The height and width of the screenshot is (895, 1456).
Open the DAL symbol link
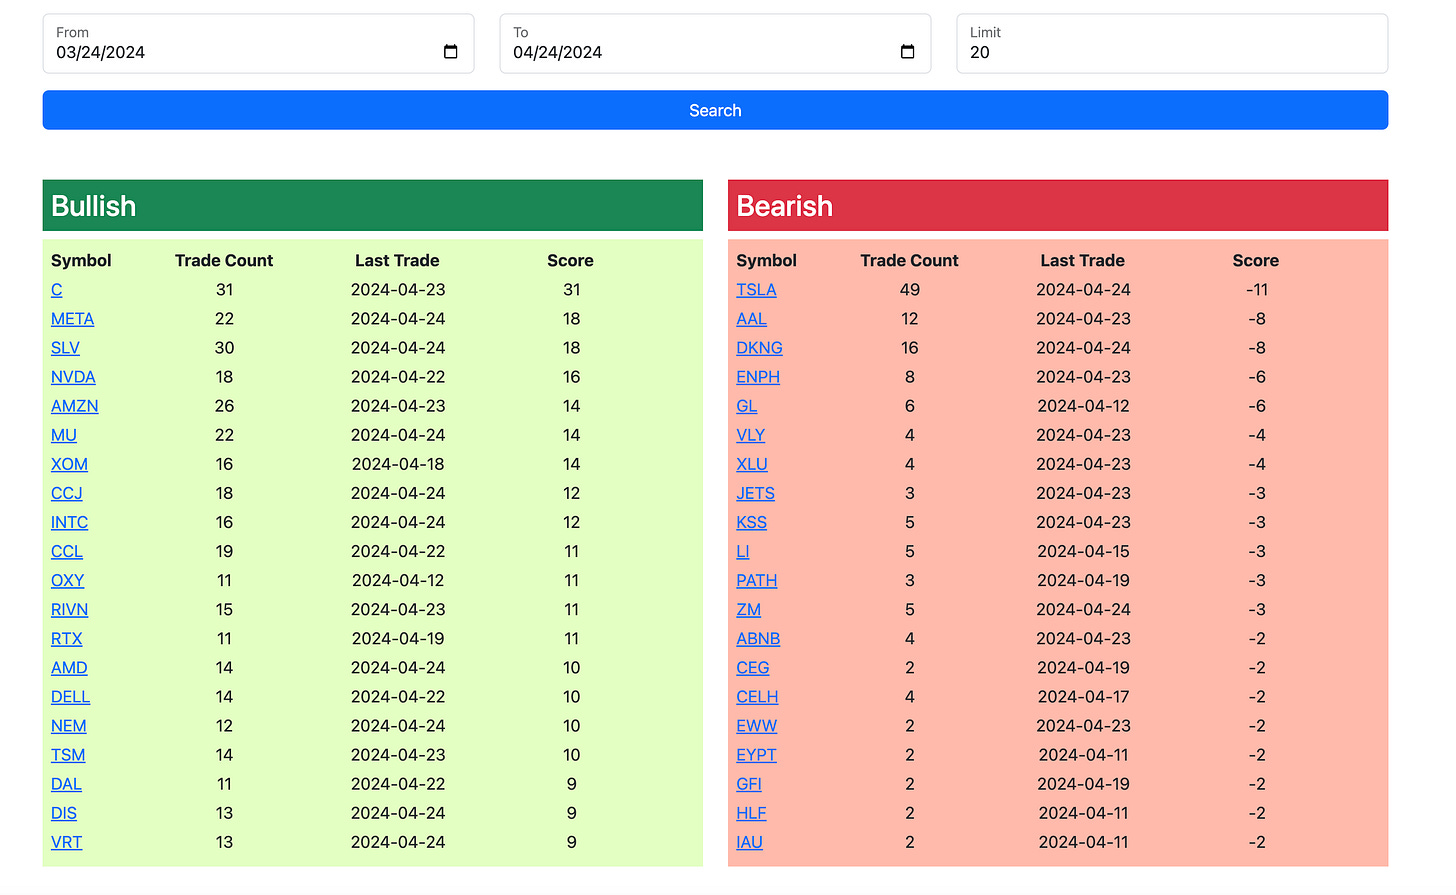[x=66, y=783]
